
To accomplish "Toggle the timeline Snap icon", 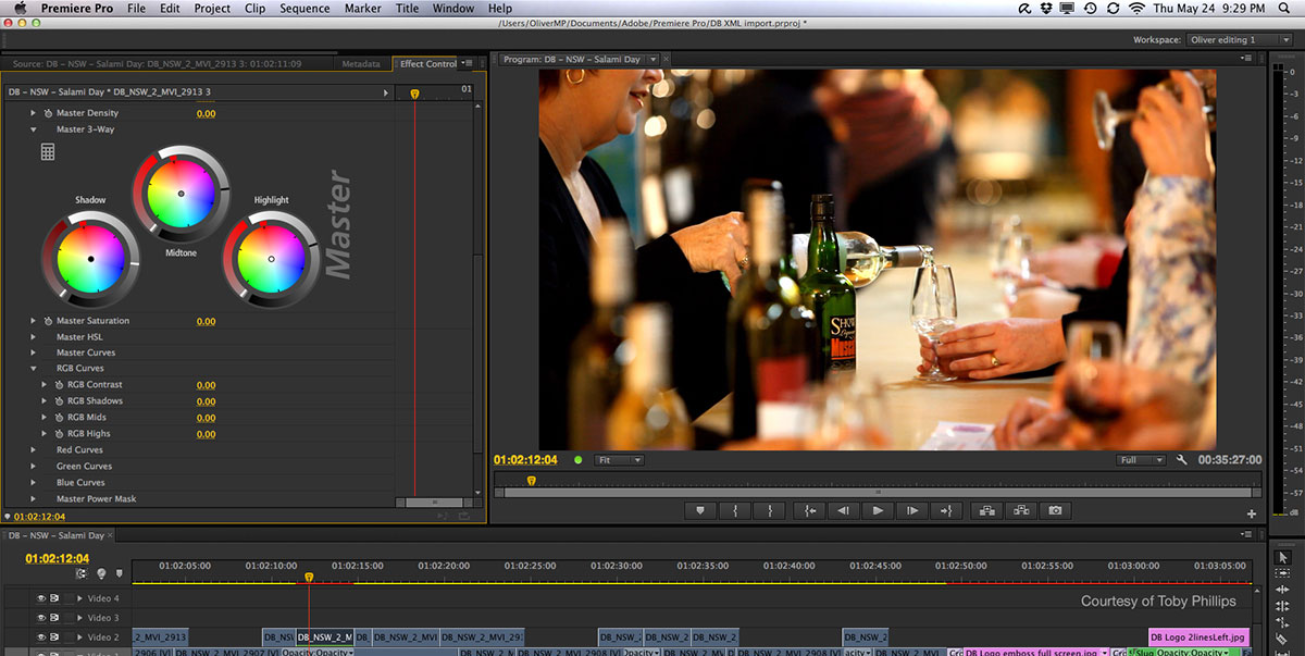I will point(81,574).
